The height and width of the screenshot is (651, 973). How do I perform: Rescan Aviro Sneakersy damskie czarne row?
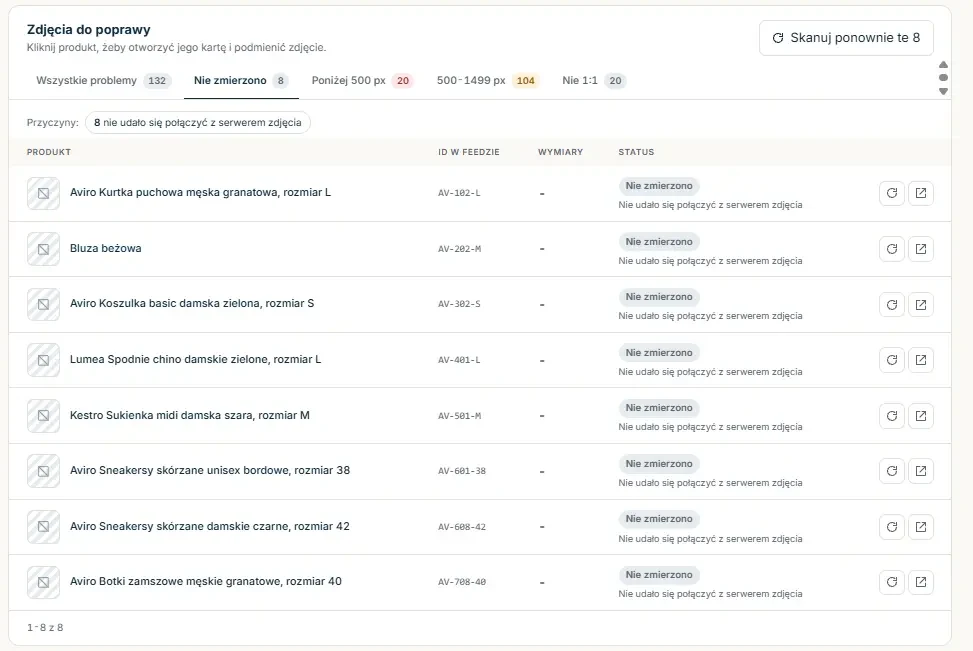[892, 527]
